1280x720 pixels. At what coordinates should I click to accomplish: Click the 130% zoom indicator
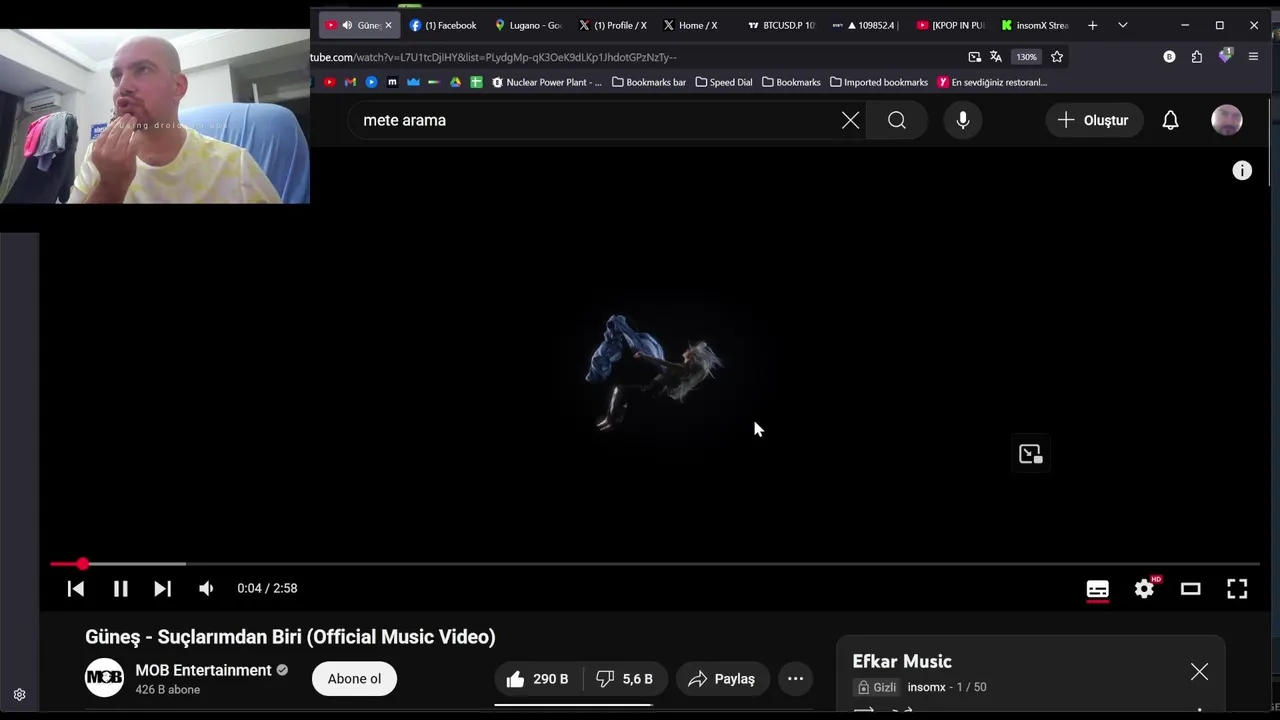tap(1027, 57)
